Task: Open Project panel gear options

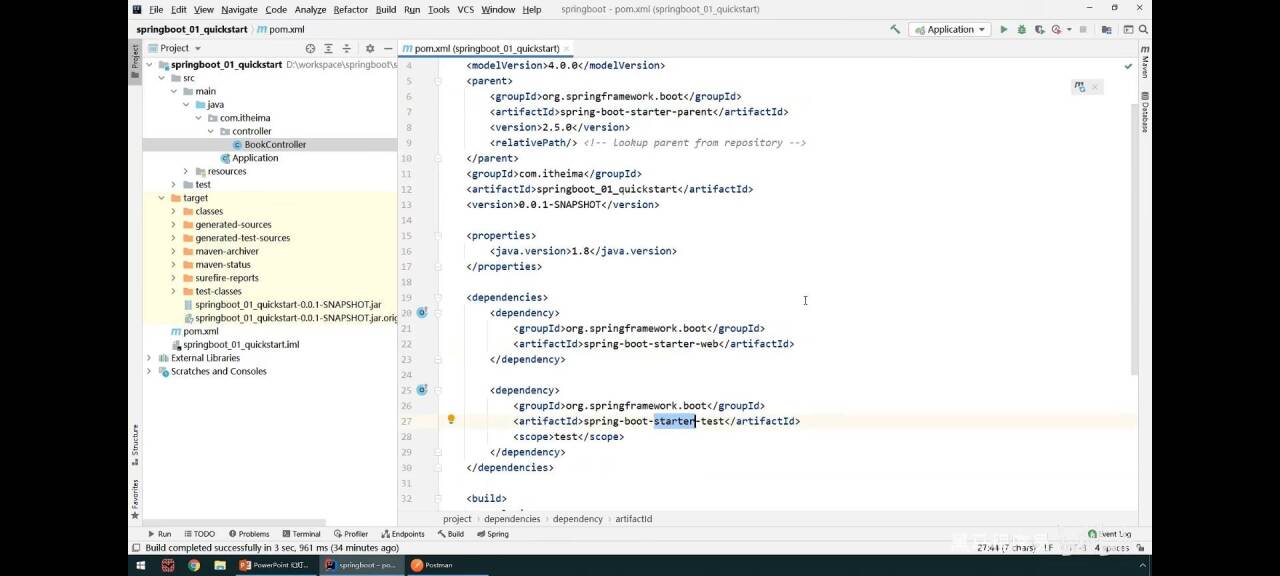Action: (370, 48)
